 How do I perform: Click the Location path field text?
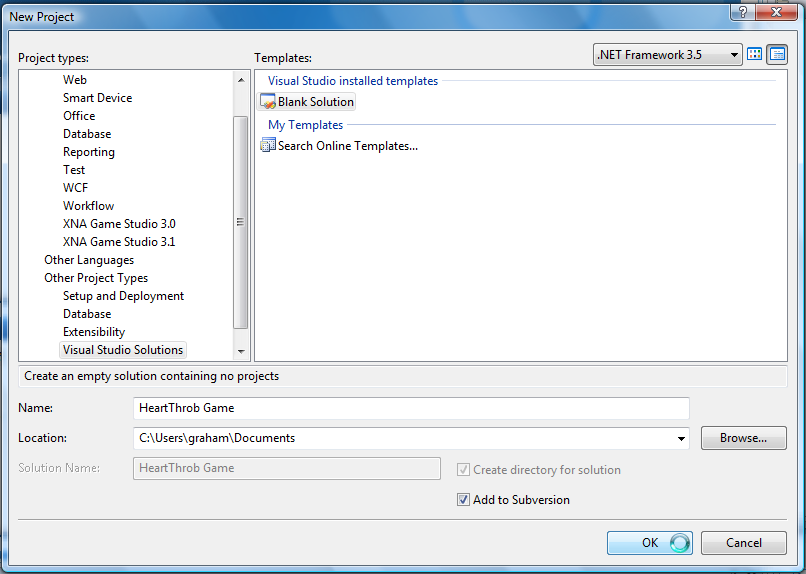click(217, 438)
